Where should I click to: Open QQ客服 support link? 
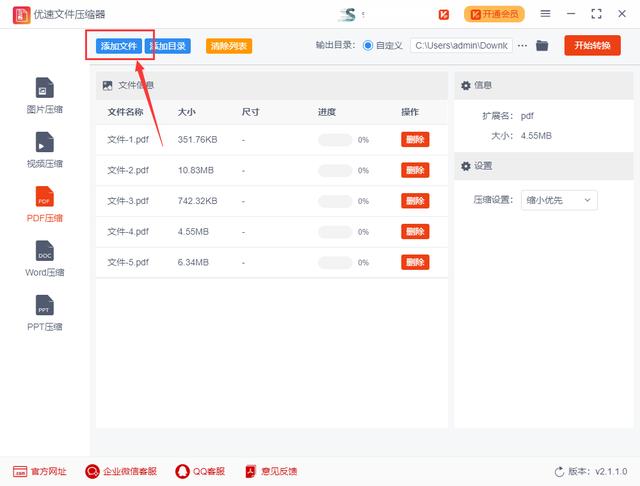click(x=200, y=471)
